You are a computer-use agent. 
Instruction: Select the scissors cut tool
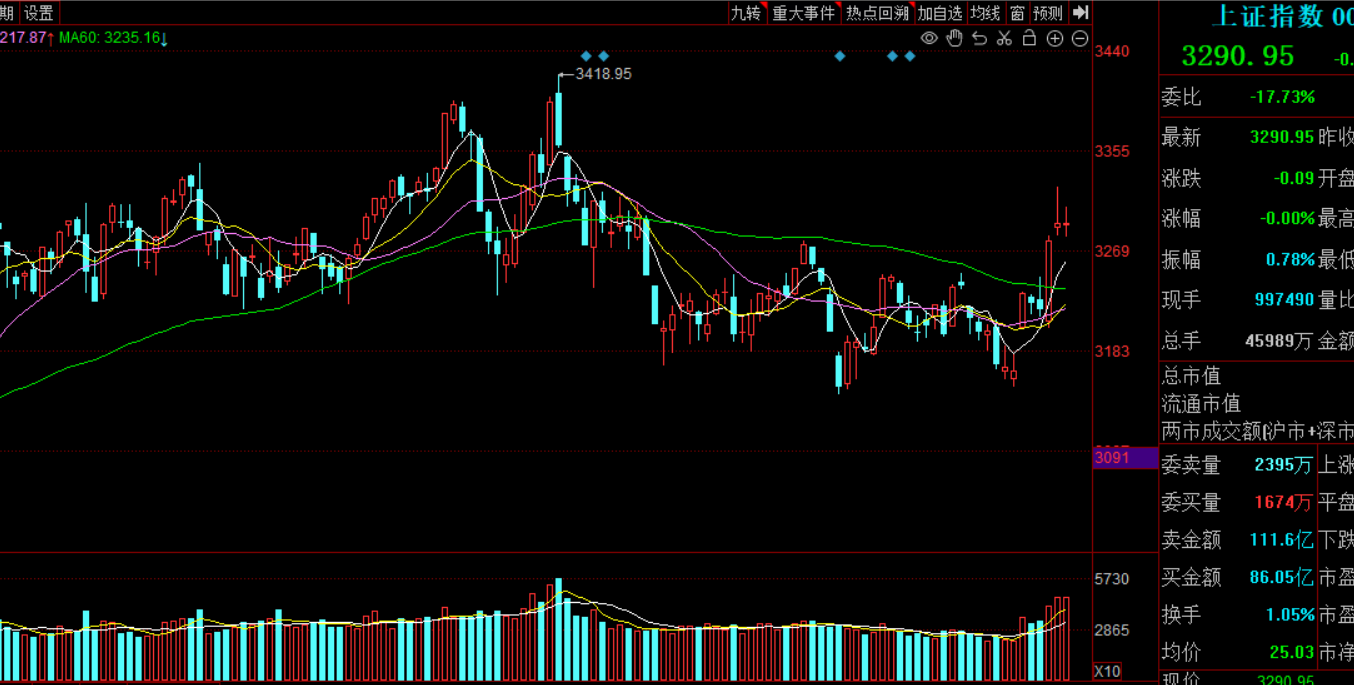pyautogui.click(x=1004, y=38)
